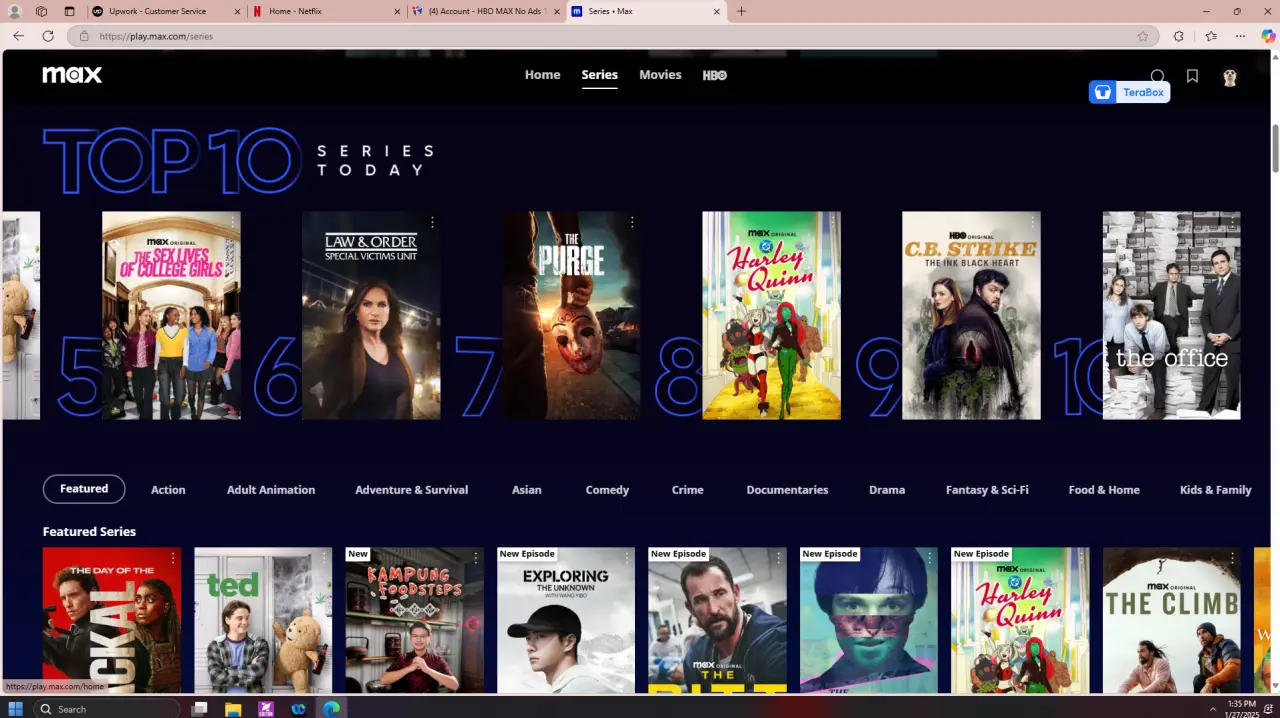This screenshot has width=1280, height=718.
Task: Open options menu on Kampung Foodsteps card
Action: [x=476, y=558]
